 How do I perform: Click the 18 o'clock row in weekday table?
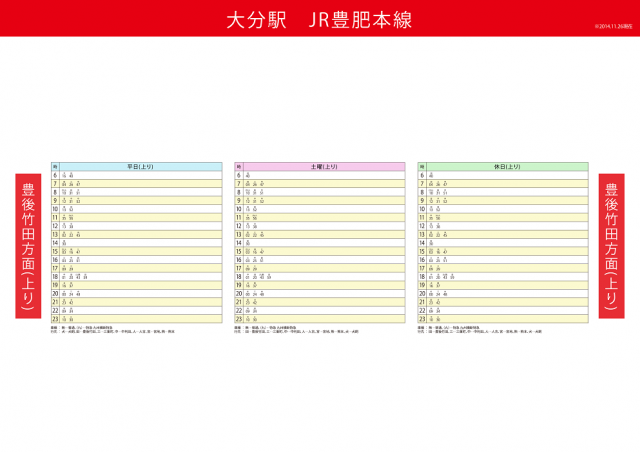click(136, 277)
